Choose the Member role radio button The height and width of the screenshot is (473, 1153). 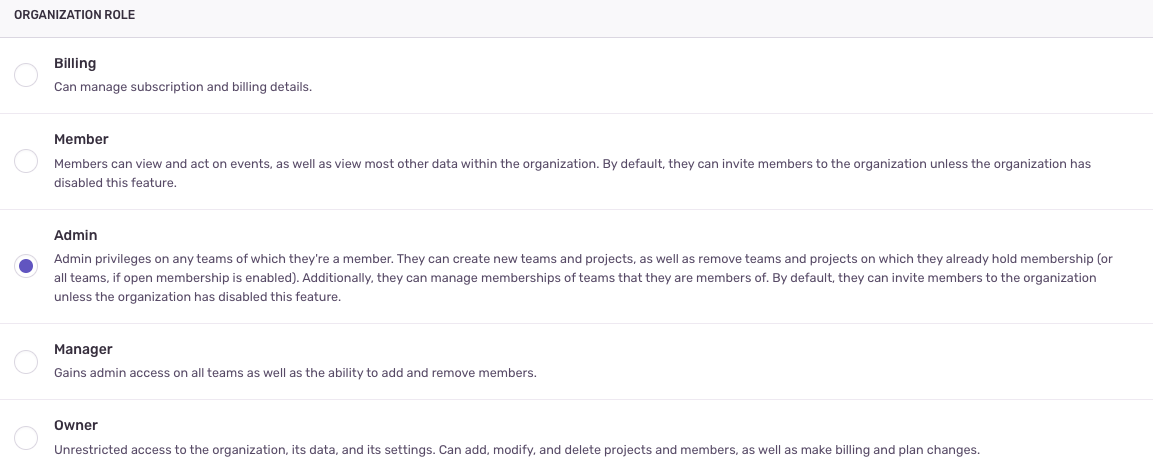click(x=26, y=161)
